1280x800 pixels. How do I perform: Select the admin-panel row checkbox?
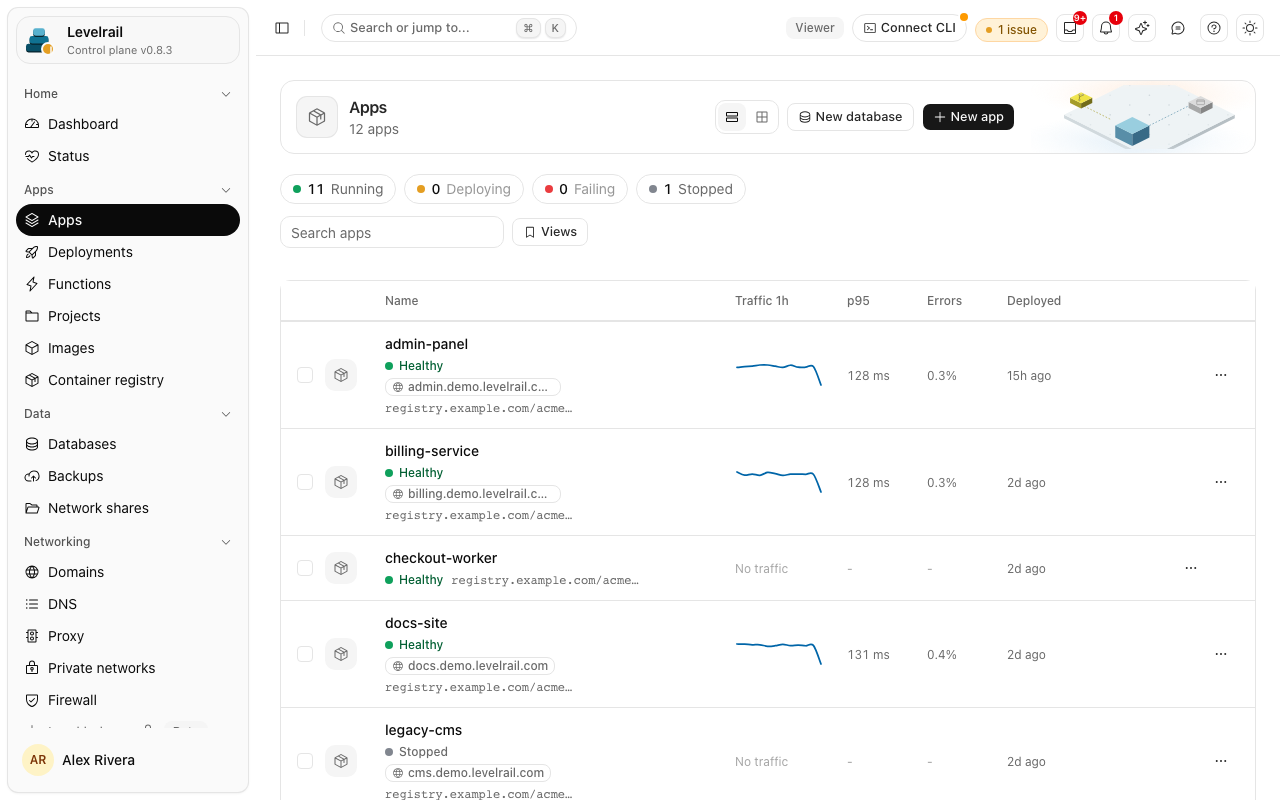point(305,375)
